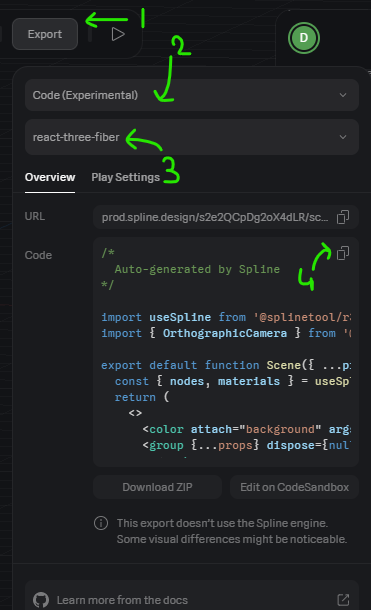Open the green D user avatar
371x610 pixels.
304,38
